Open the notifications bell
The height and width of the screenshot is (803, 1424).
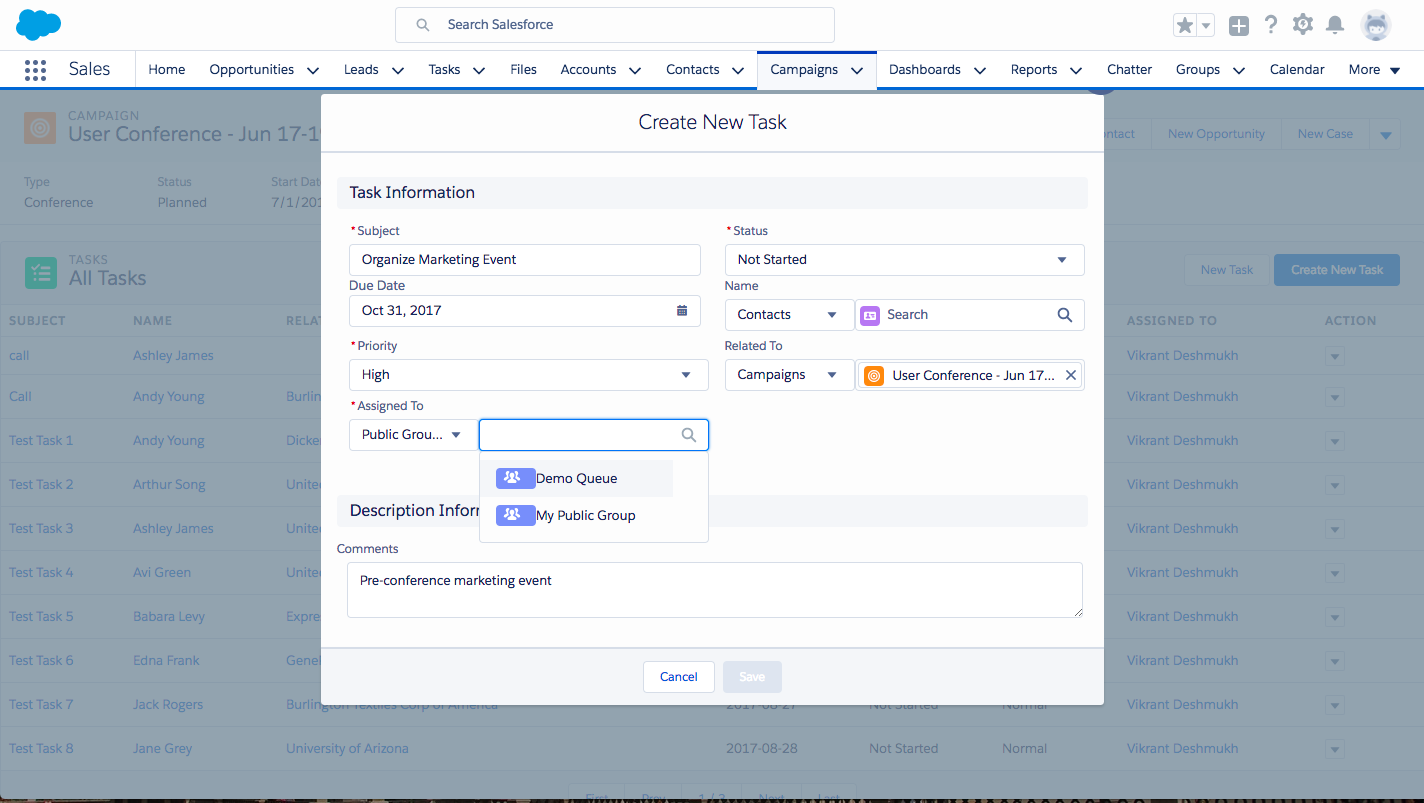click(1334, 25)
